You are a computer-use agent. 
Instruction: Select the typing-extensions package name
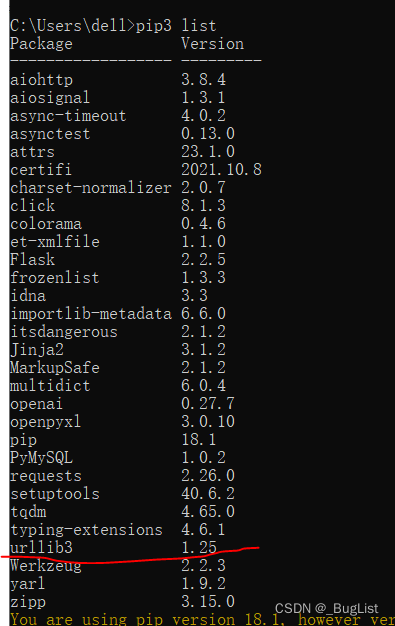(x=87, y=530)
